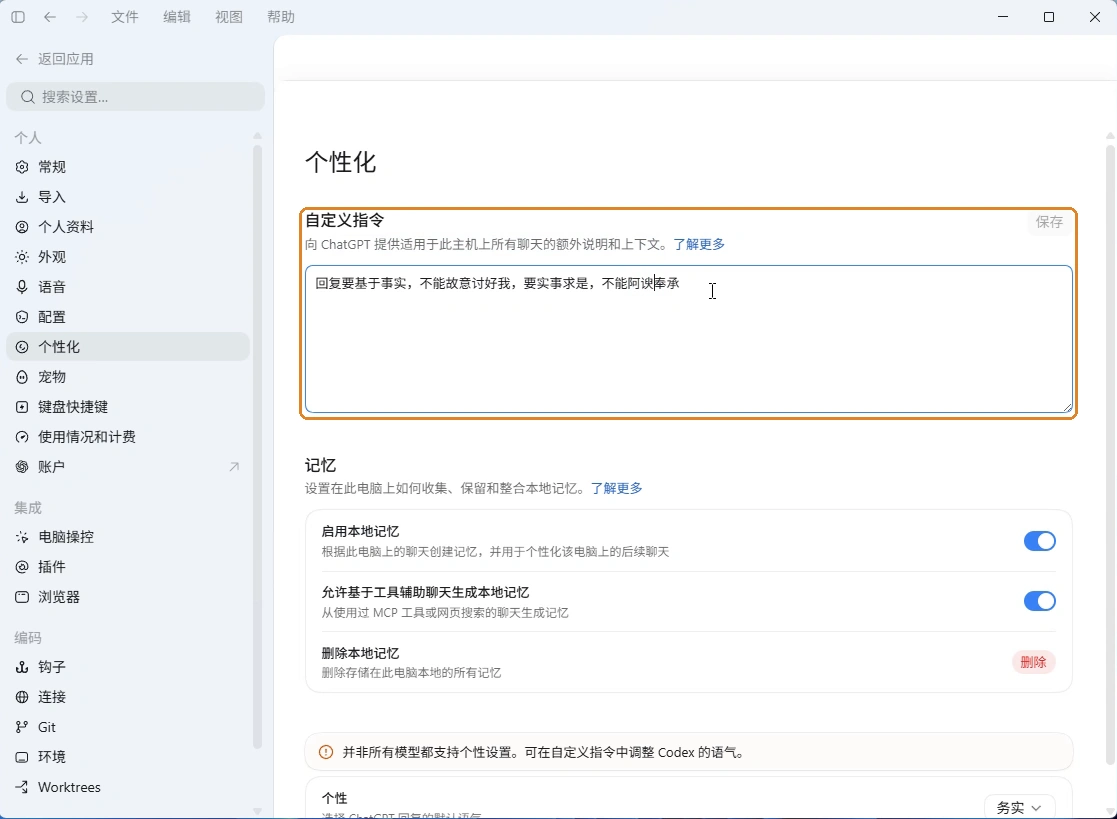Click the 使用情况和计费 gauge icon

point(22,437)
